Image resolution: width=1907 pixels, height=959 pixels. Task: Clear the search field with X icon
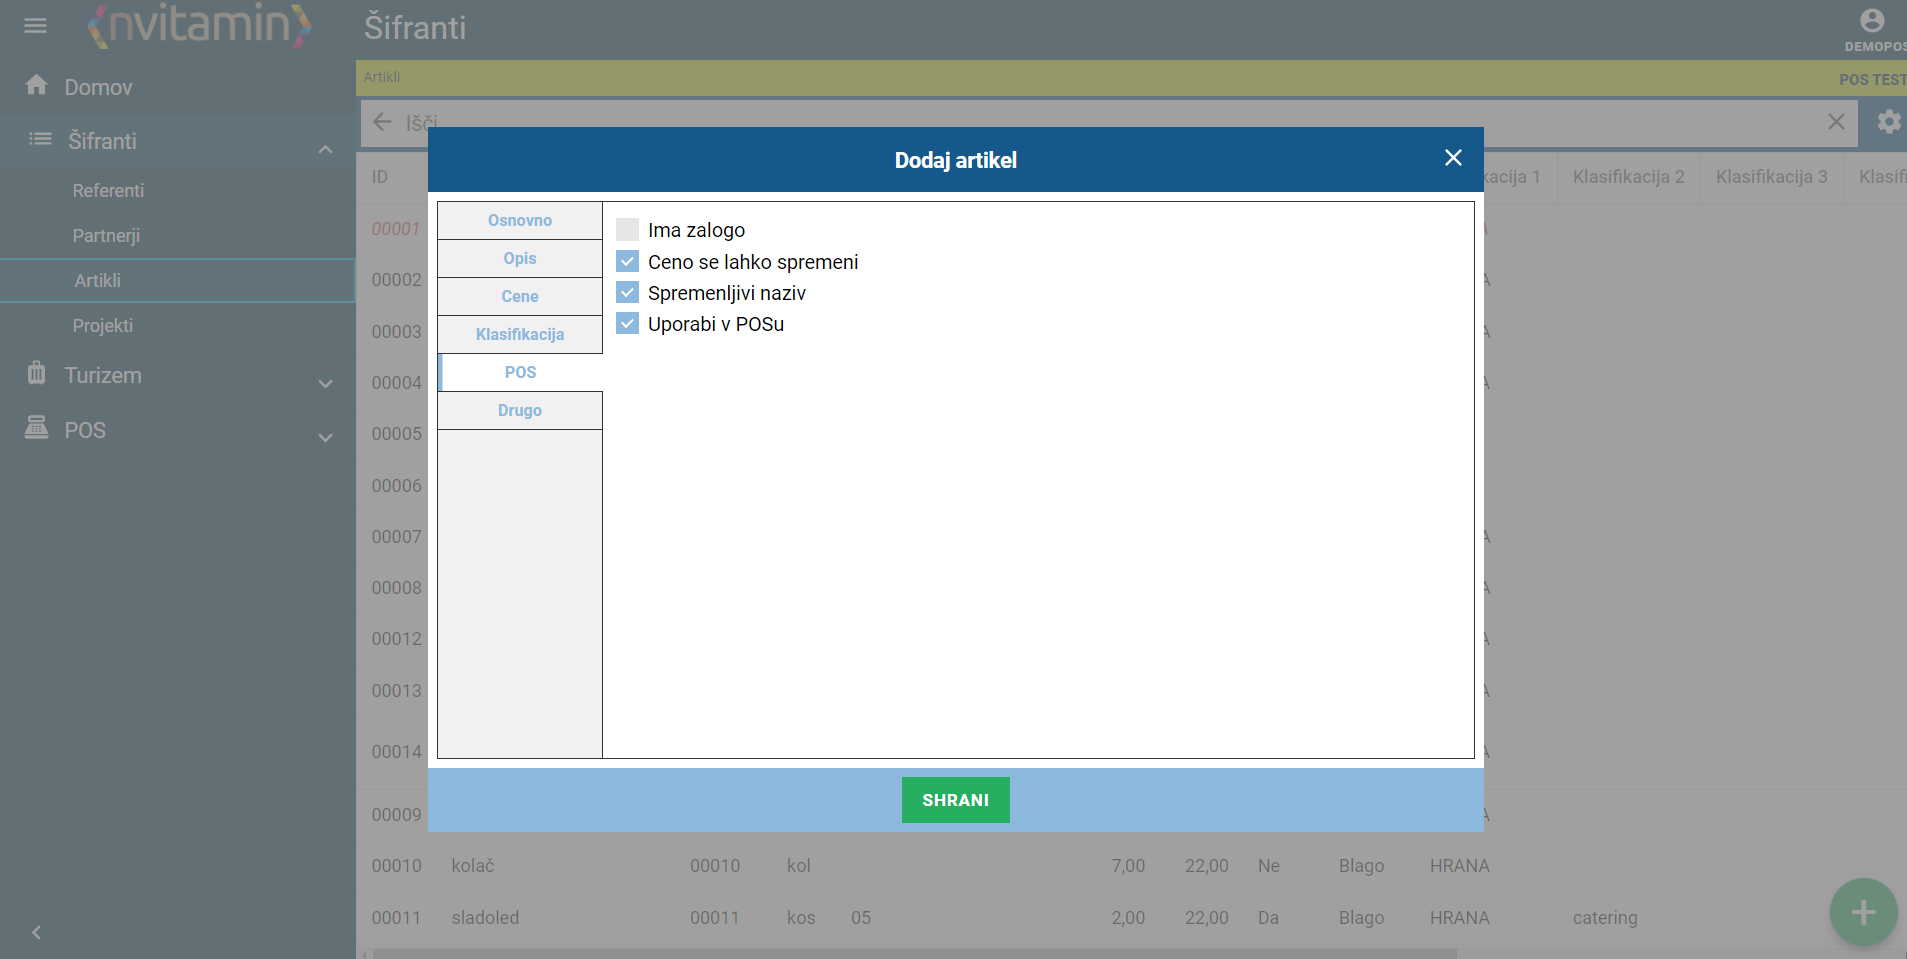(x=1836, y=122)
